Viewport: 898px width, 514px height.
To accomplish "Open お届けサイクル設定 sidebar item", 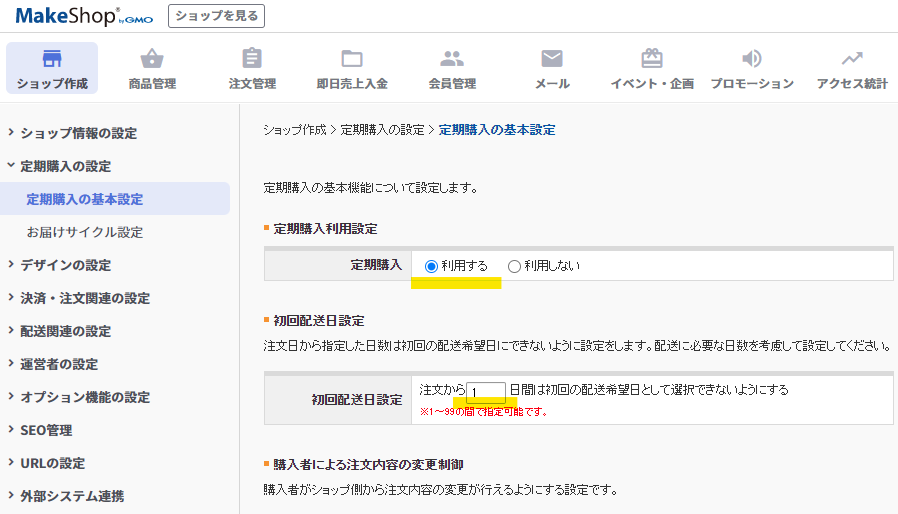I will point(85,232).
